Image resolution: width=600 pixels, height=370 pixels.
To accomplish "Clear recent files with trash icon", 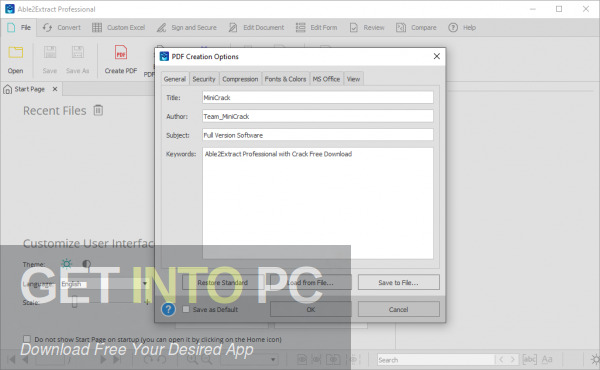I will [98, 110].
